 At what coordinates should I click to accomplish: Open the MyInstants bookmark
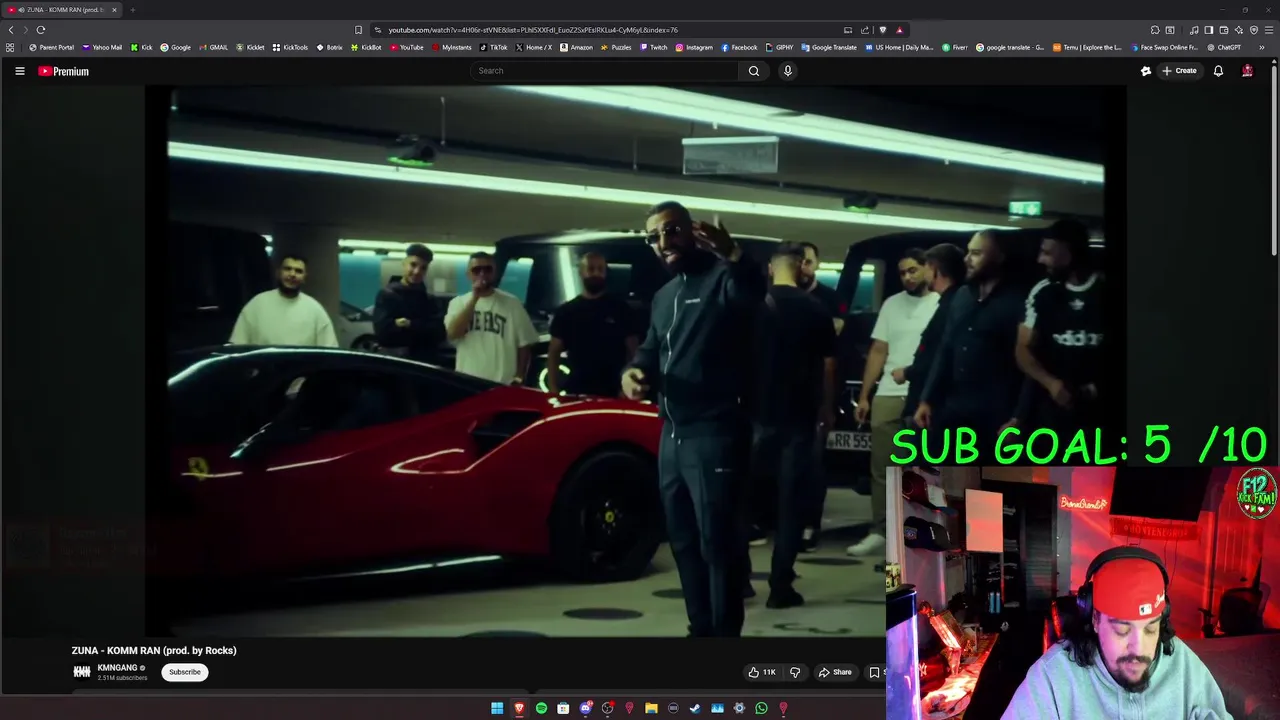click(x=452, y=47)
